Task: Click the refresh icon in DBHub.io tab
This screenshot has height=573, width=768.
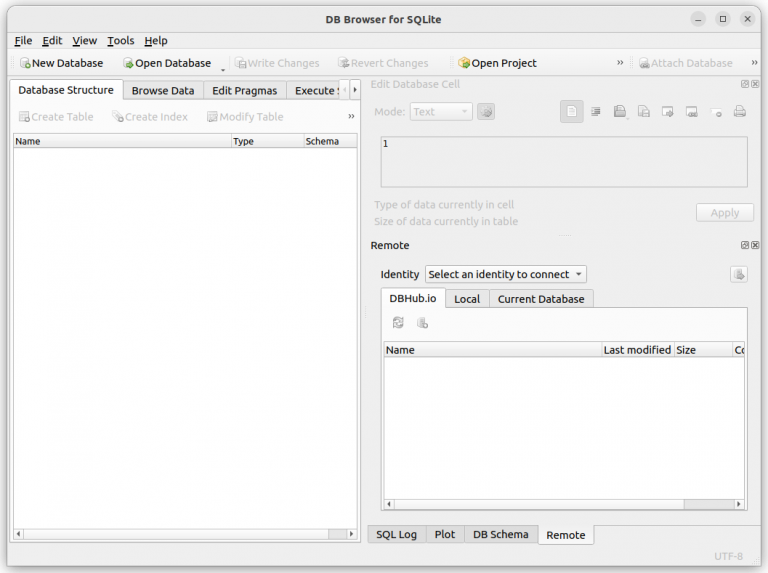Action: point(398,323)
